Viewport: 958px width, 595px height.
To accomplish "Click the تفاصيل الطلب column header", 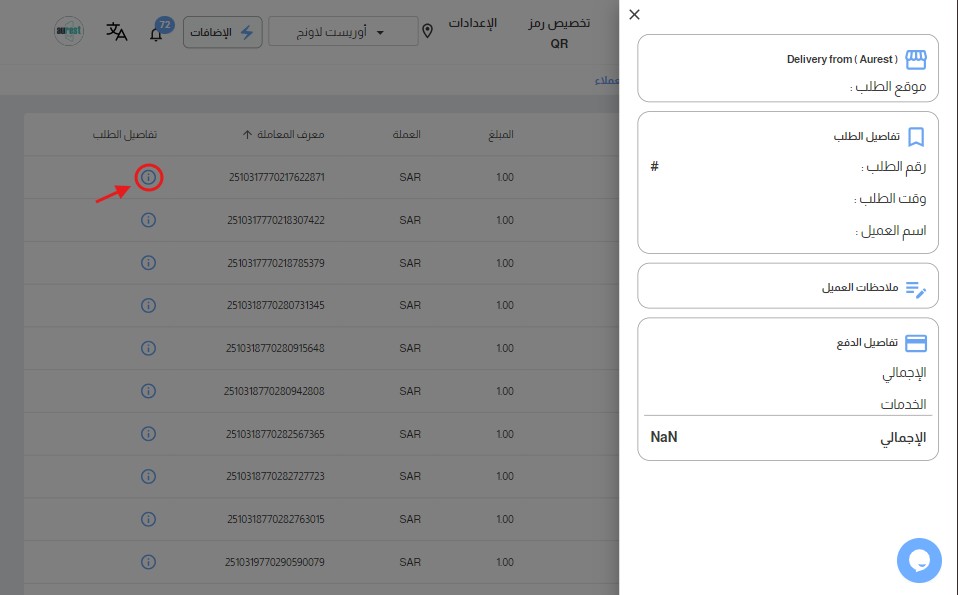I will click(x=125, y=135).
